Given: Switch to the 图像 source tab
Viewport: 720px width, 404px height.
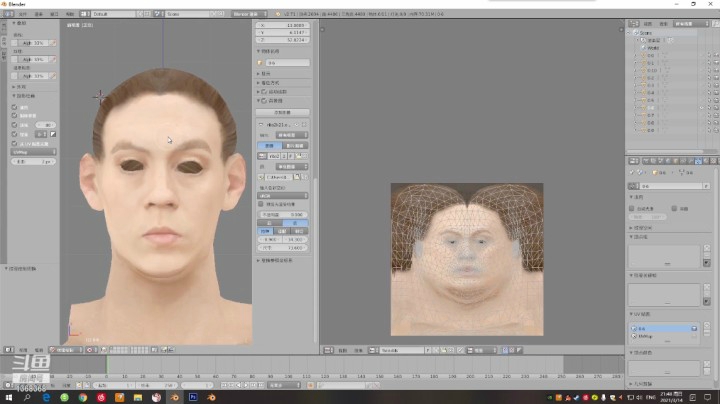Looking at the screenshot, I should click(x=270, y=146).
